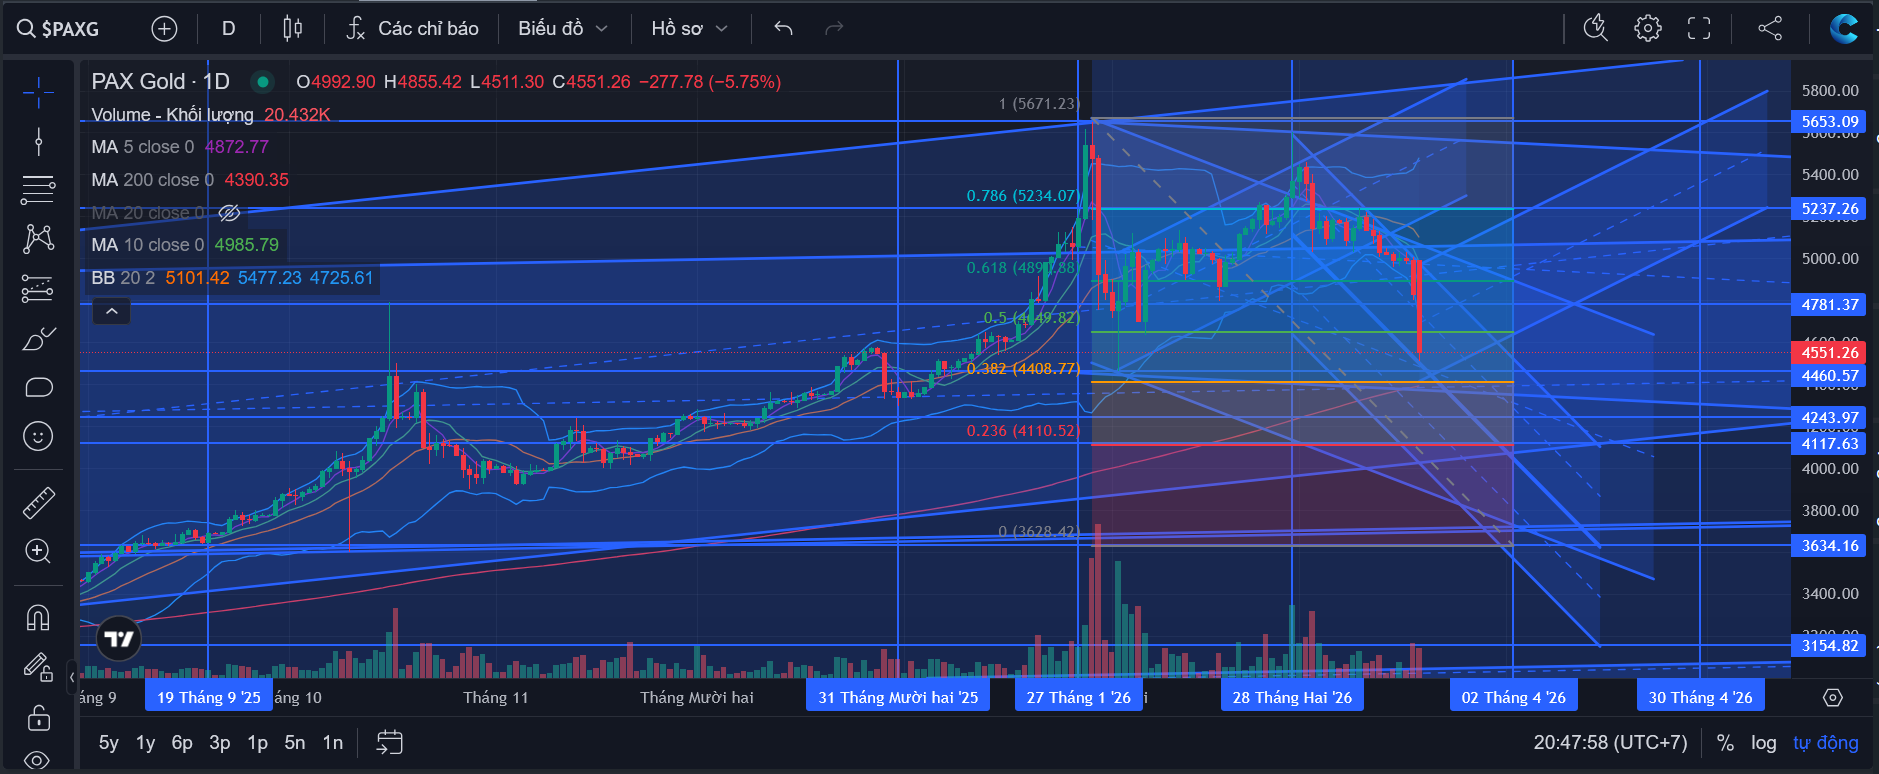Set range to 1y

coord(146,743)
